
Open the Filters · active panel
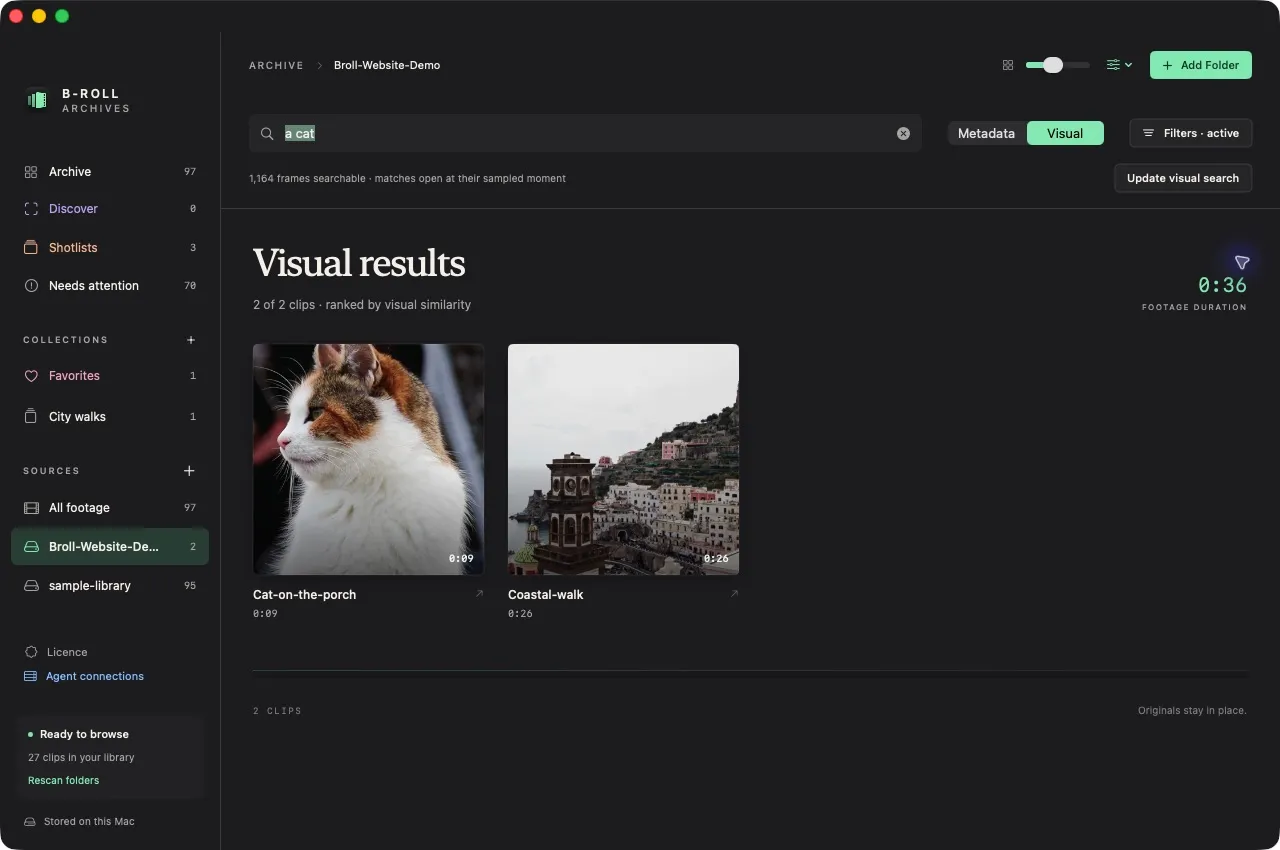(1190, 133)
